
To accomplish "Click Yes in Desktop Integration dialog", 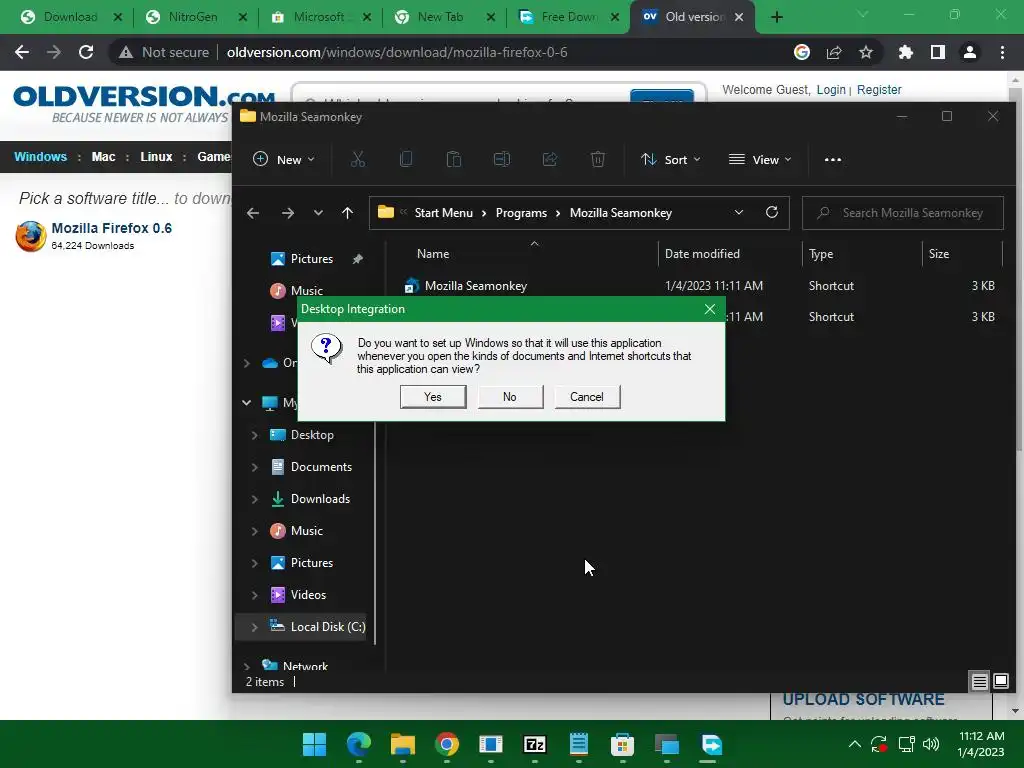I will [433, 396].
